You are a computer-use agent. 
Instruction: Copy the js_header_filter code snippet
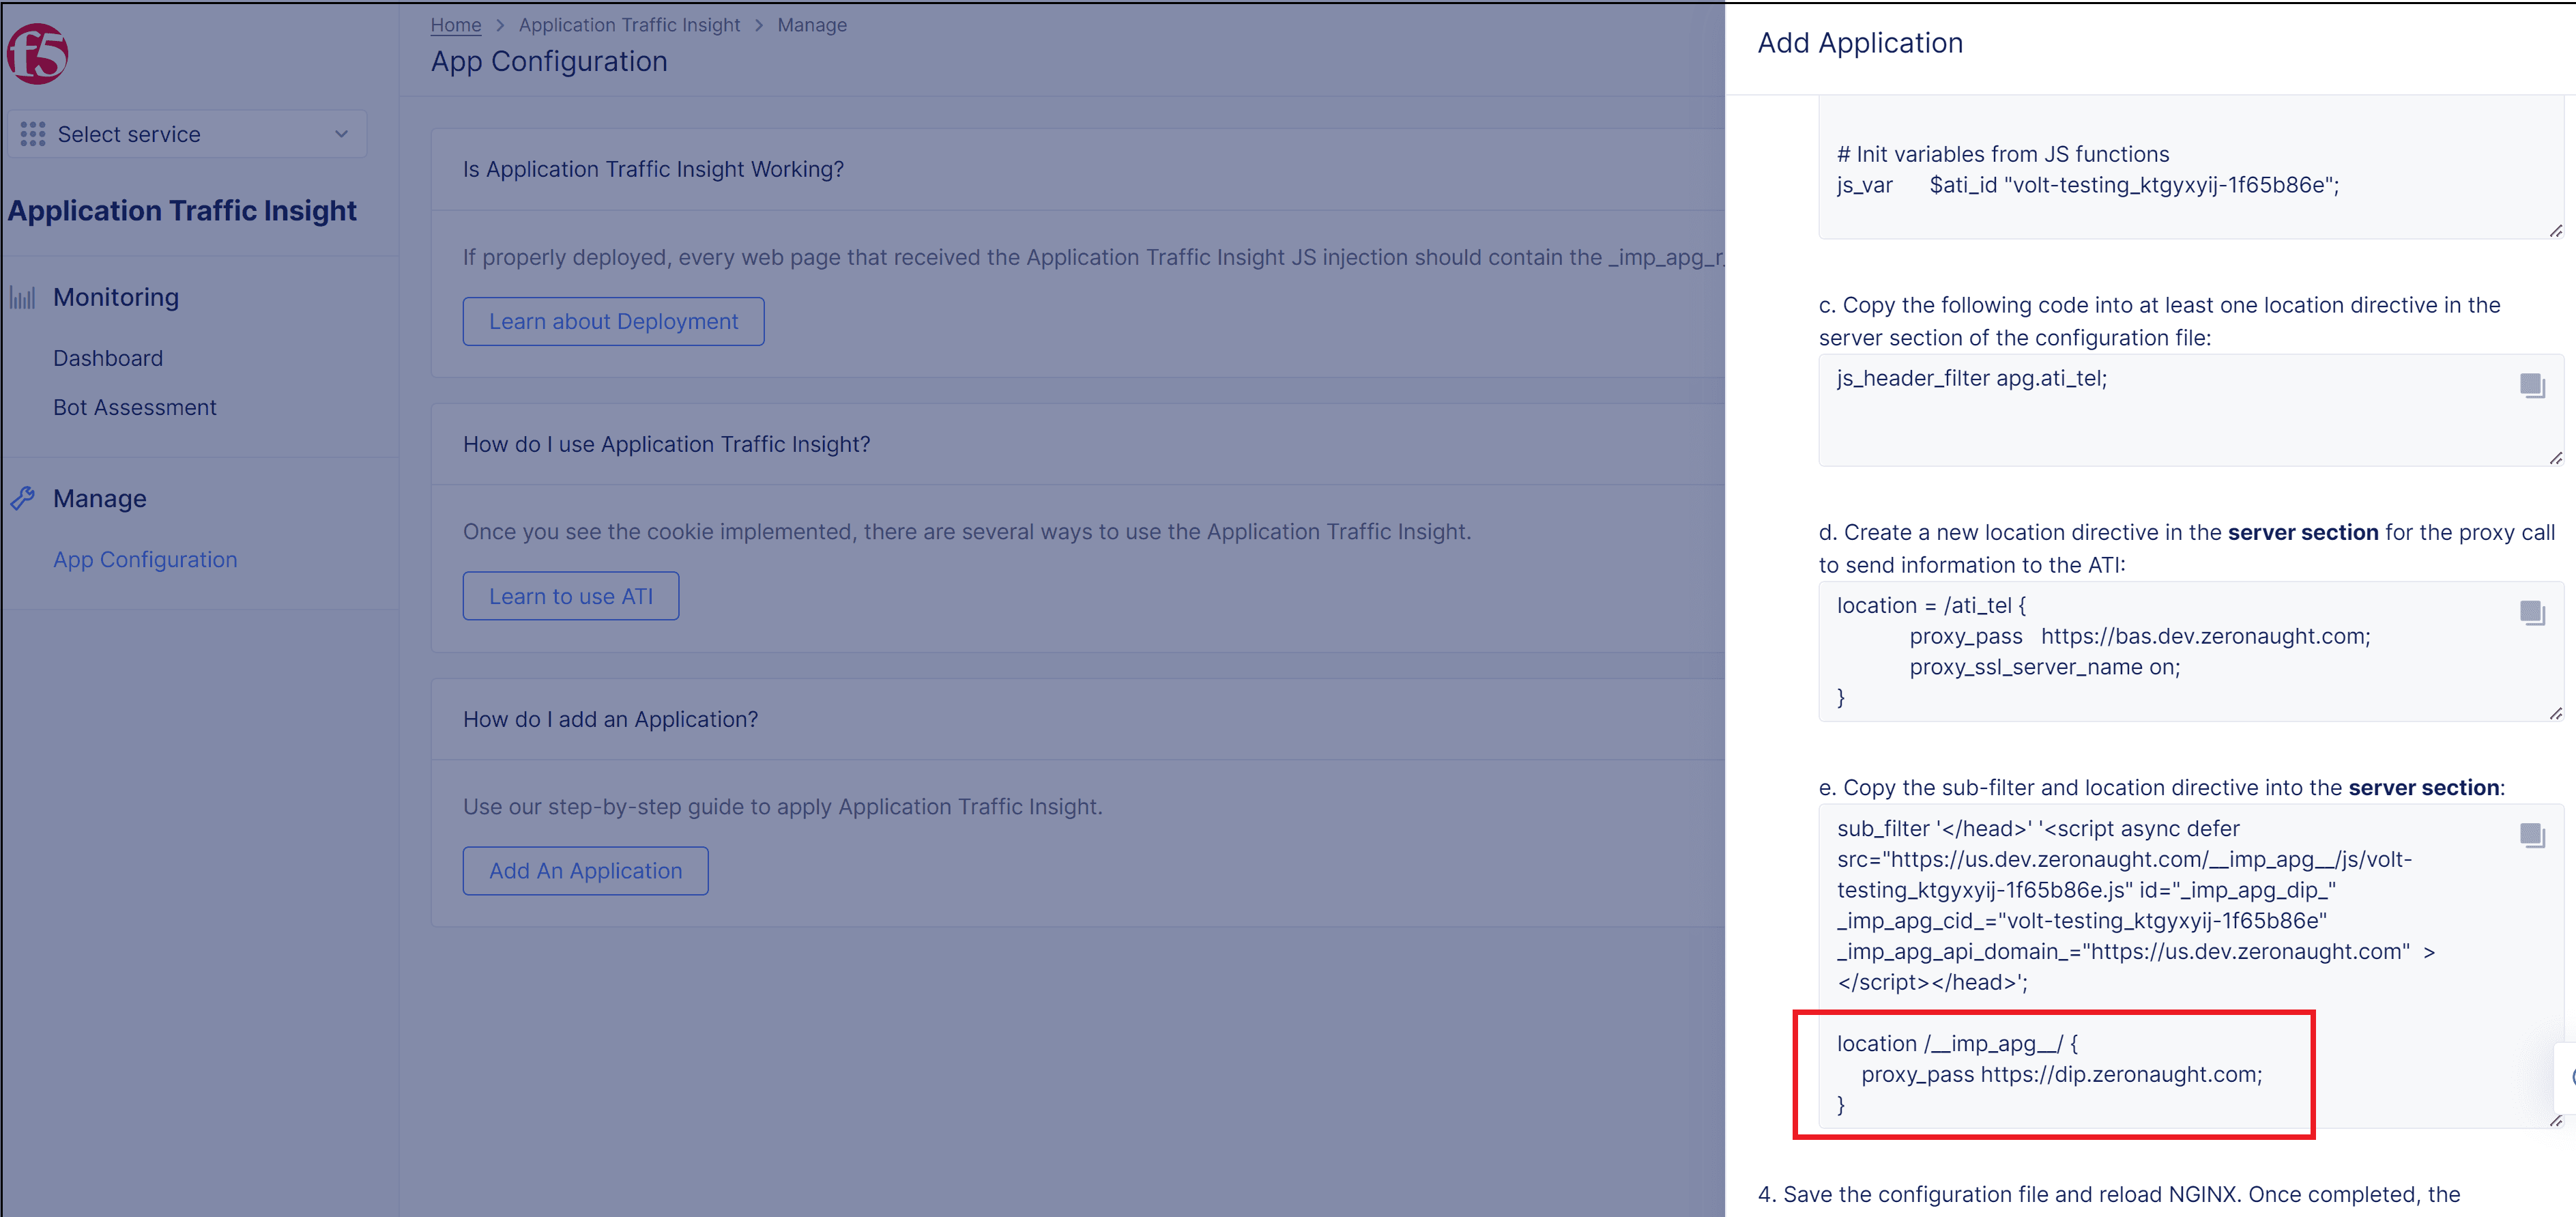2532,385
